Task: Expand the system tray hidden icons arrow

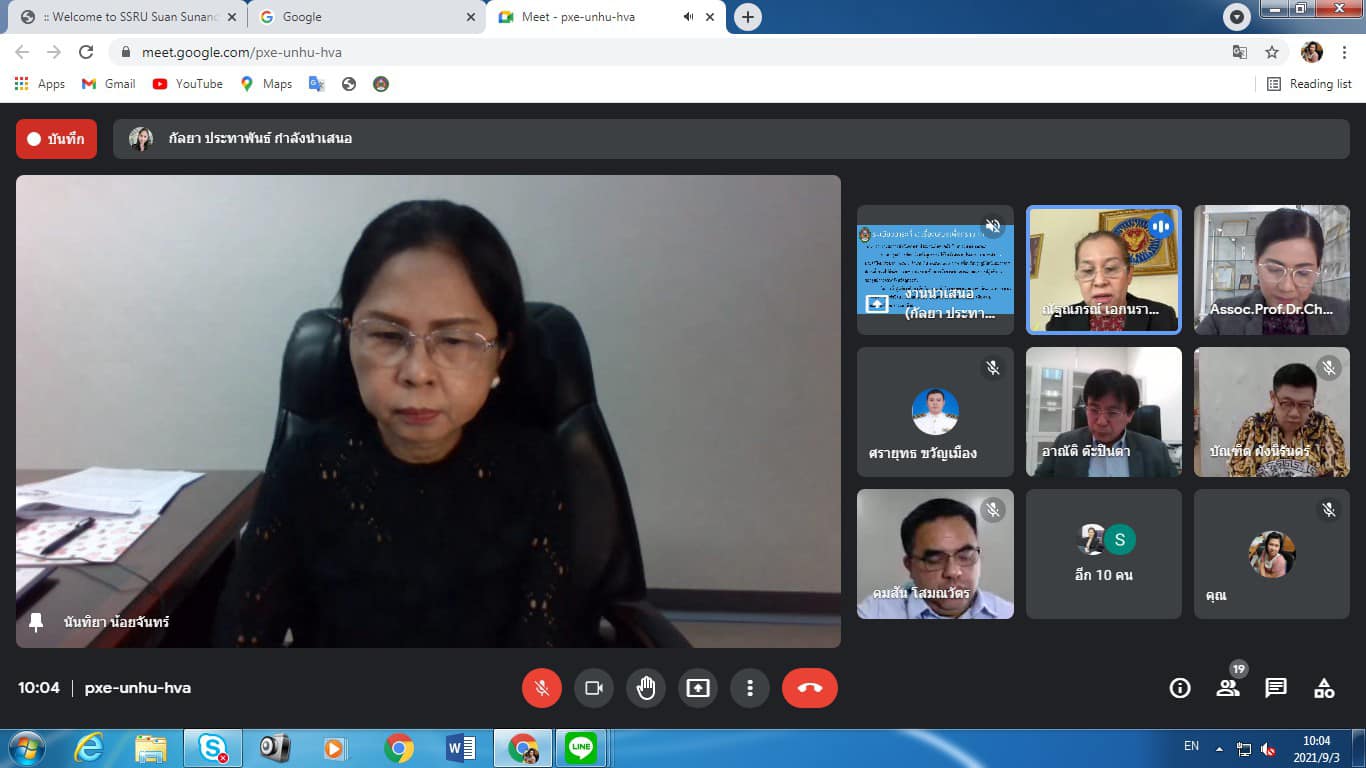Action: (1219, 748)
